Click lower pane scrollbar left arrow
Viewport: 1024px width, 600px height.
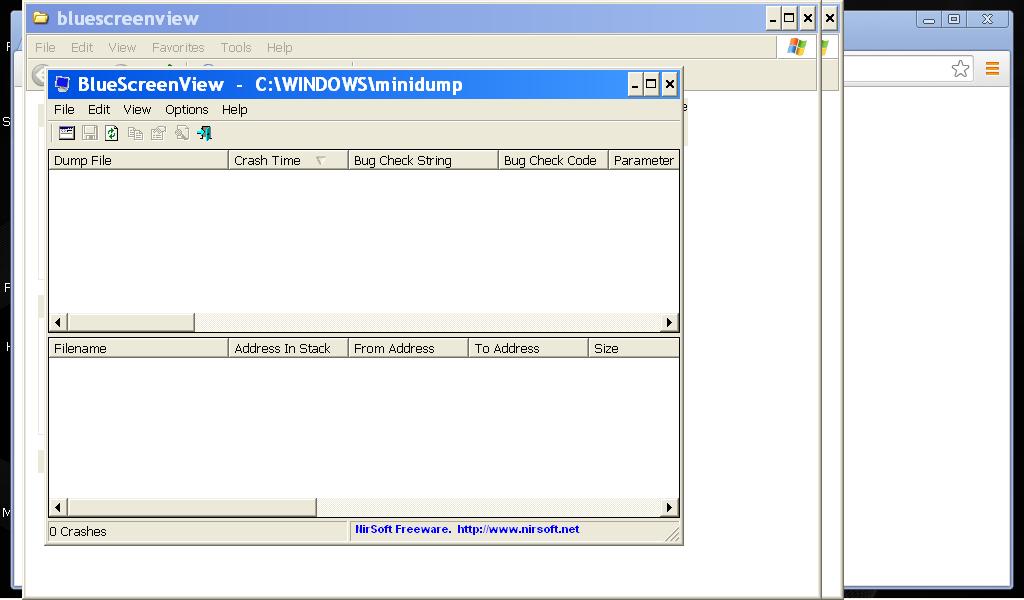58,507
